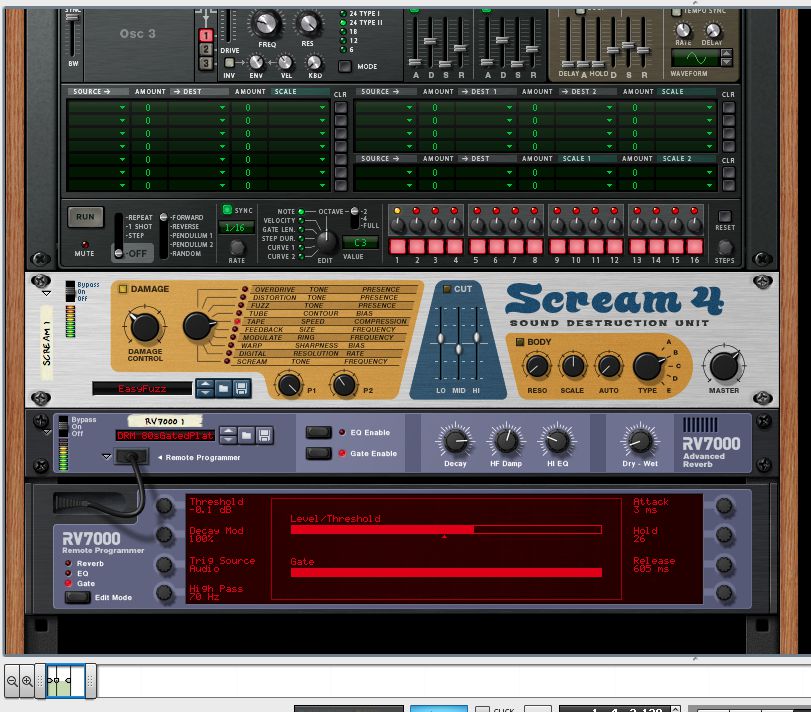Toggle the DAMAGE section on Scream 4
Screen dimensions: 811x712
(123, 289)
